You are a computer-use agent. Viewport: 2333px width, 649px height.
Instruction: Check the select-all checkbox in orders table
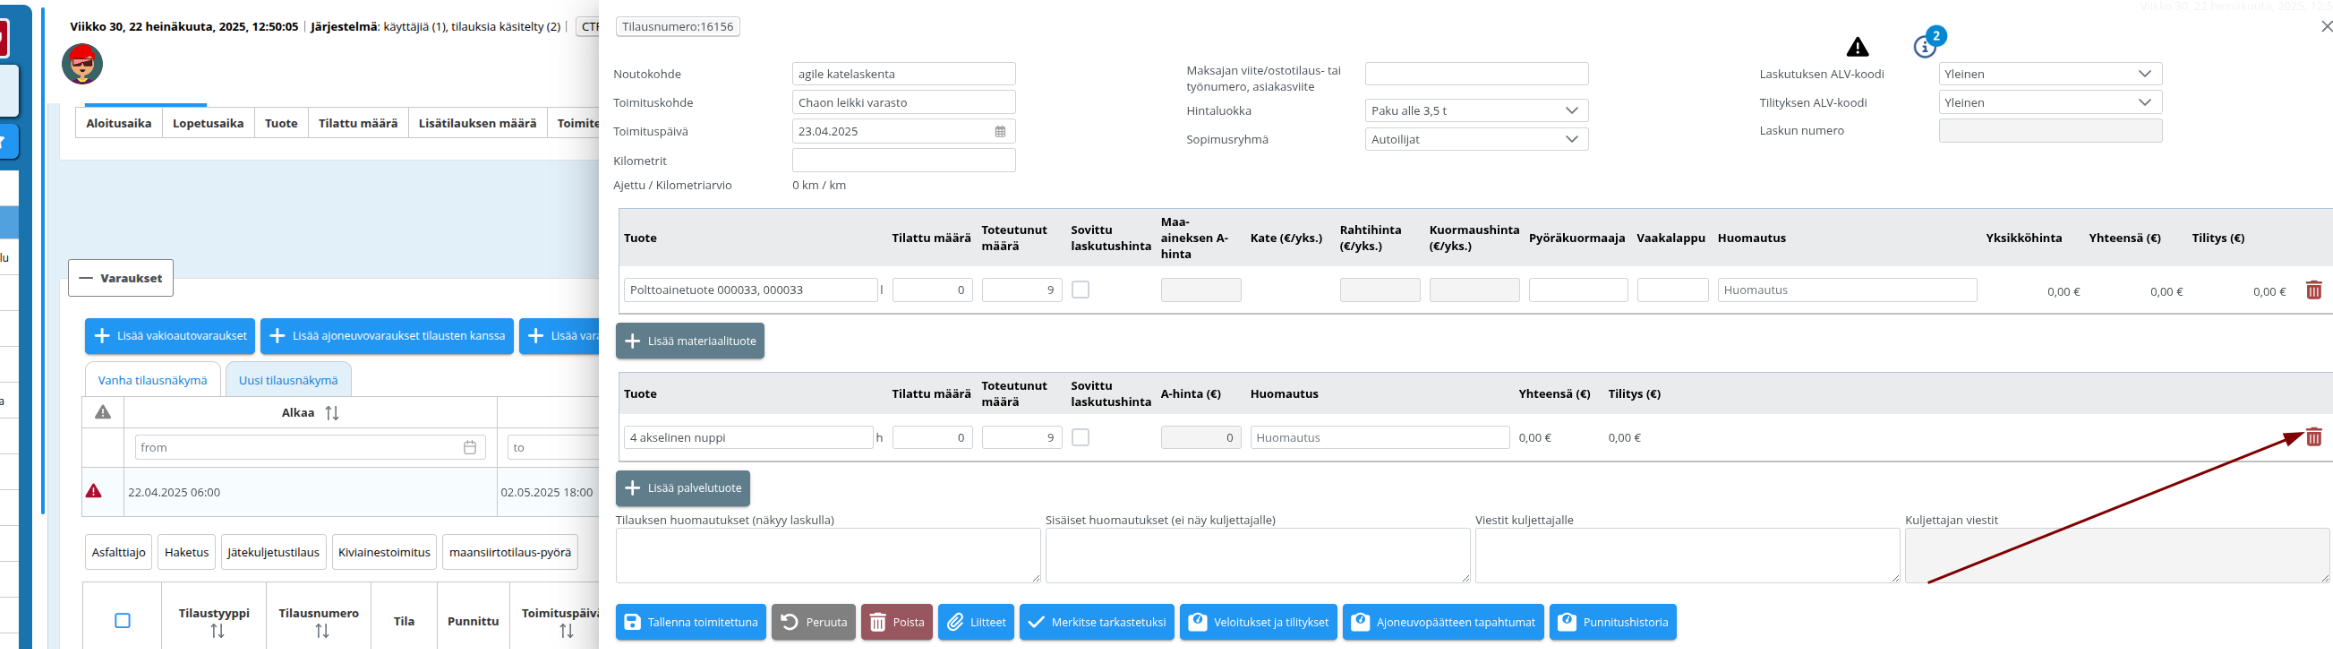click(x=122, y=621)
